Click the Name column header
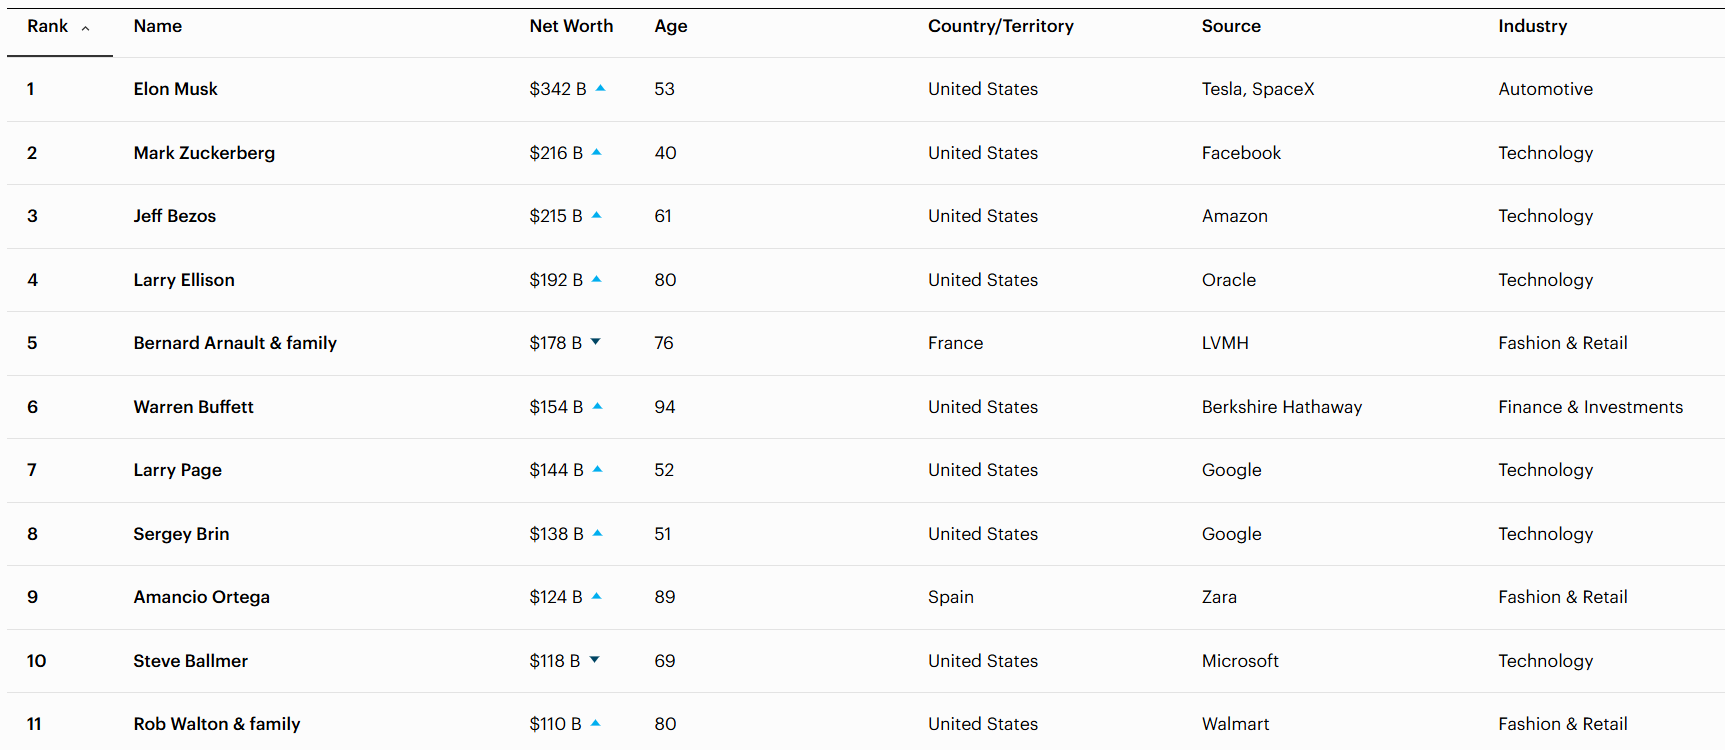 (x=158, y=26)
